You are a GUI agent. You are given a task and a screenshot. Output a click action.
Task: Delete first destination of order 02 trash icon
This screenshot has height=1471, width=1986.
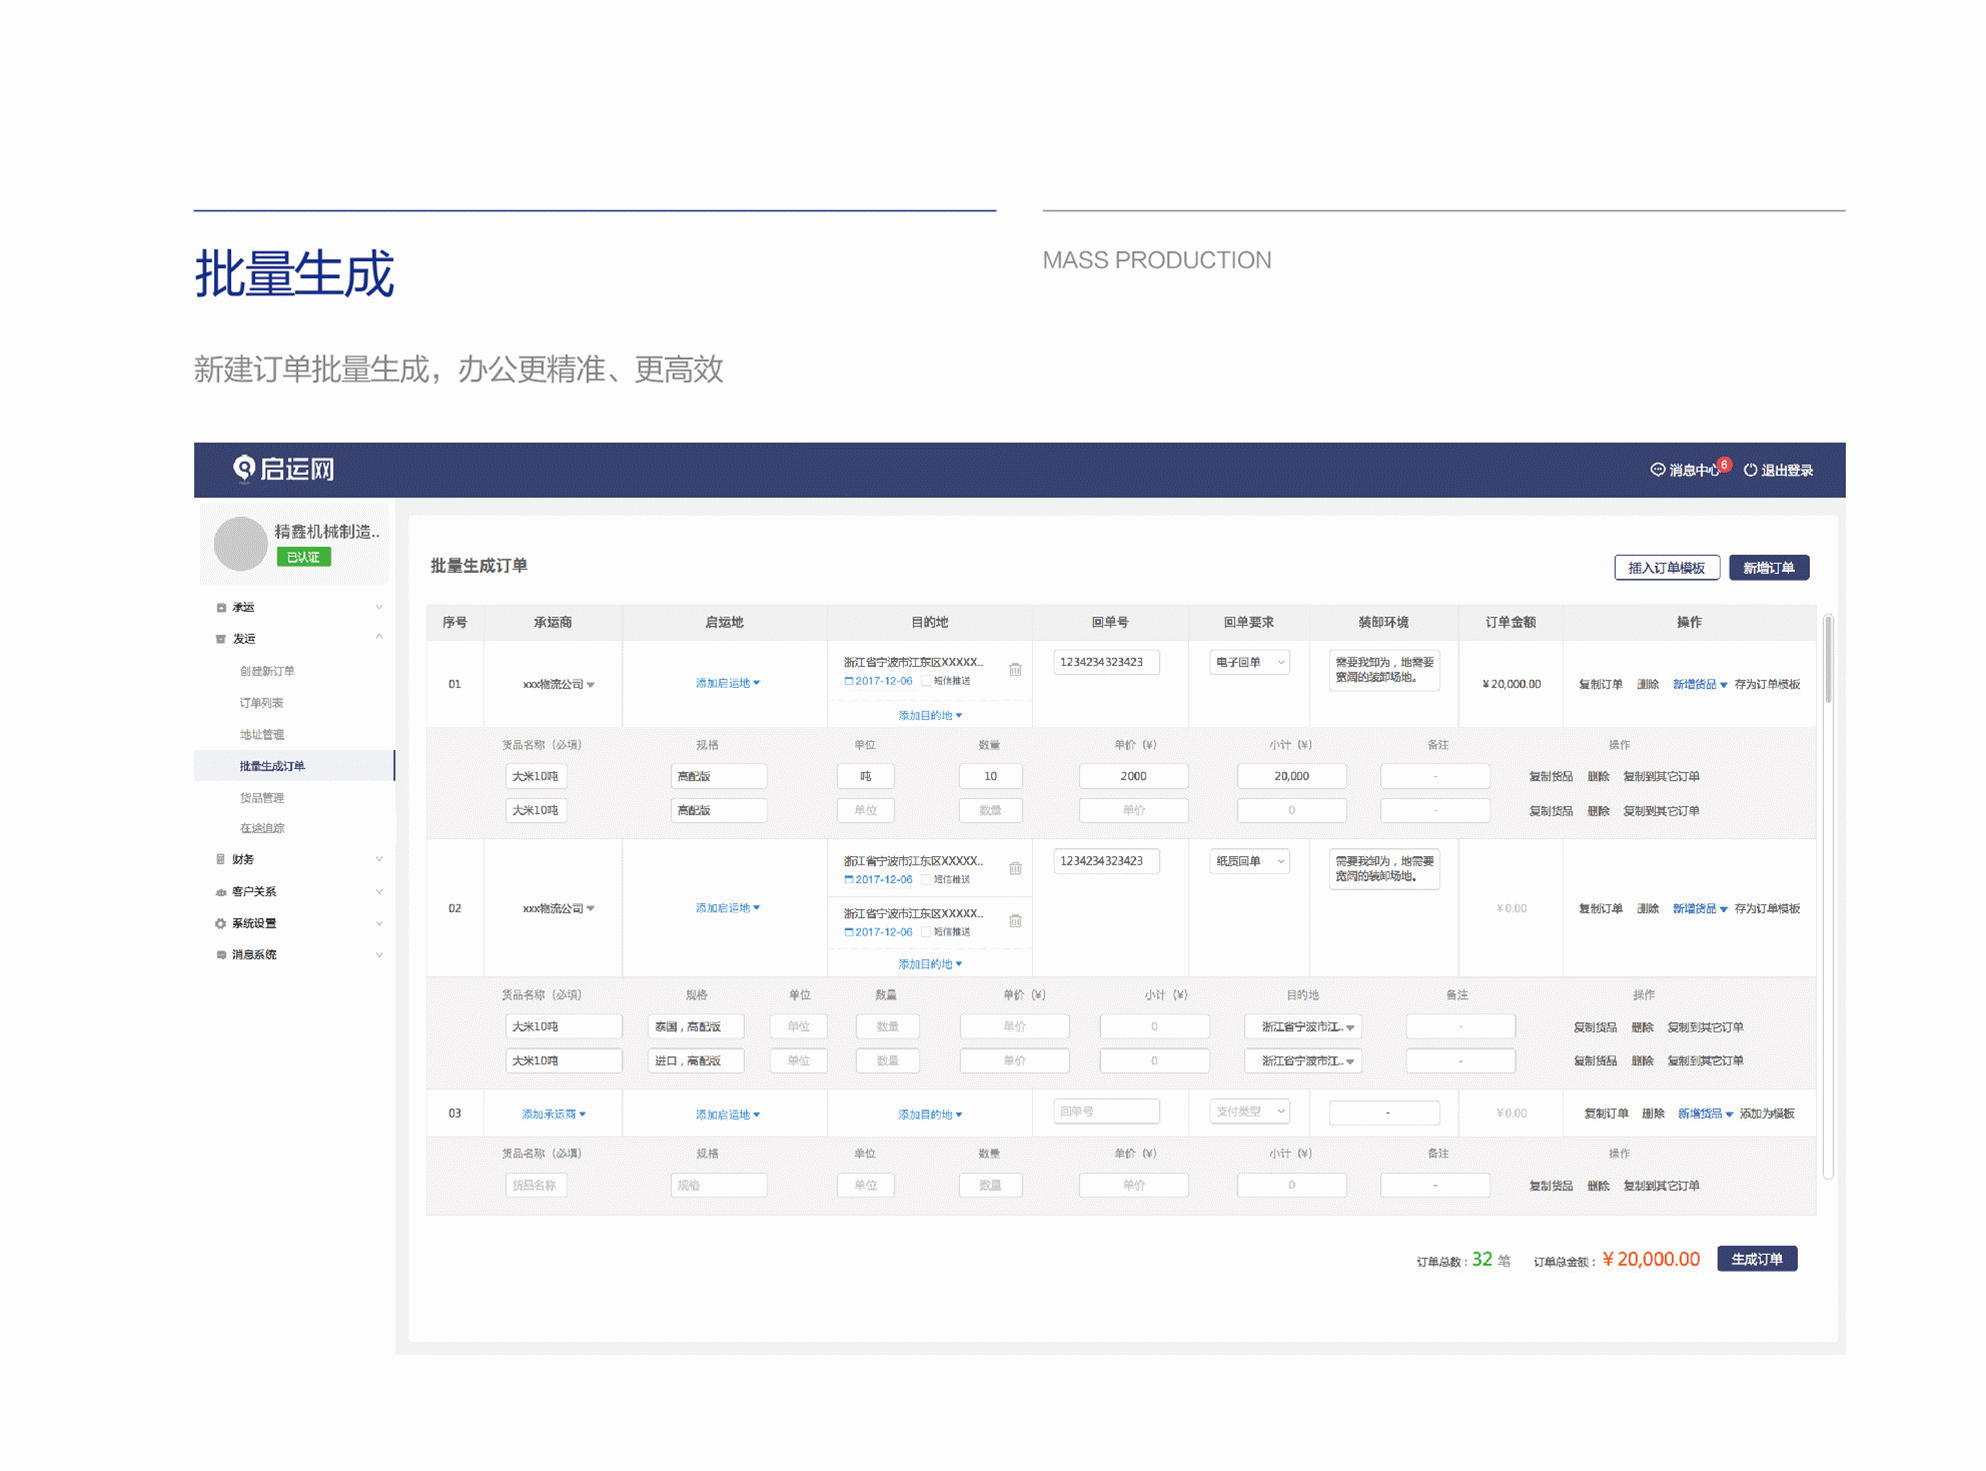click(1015, 869)
